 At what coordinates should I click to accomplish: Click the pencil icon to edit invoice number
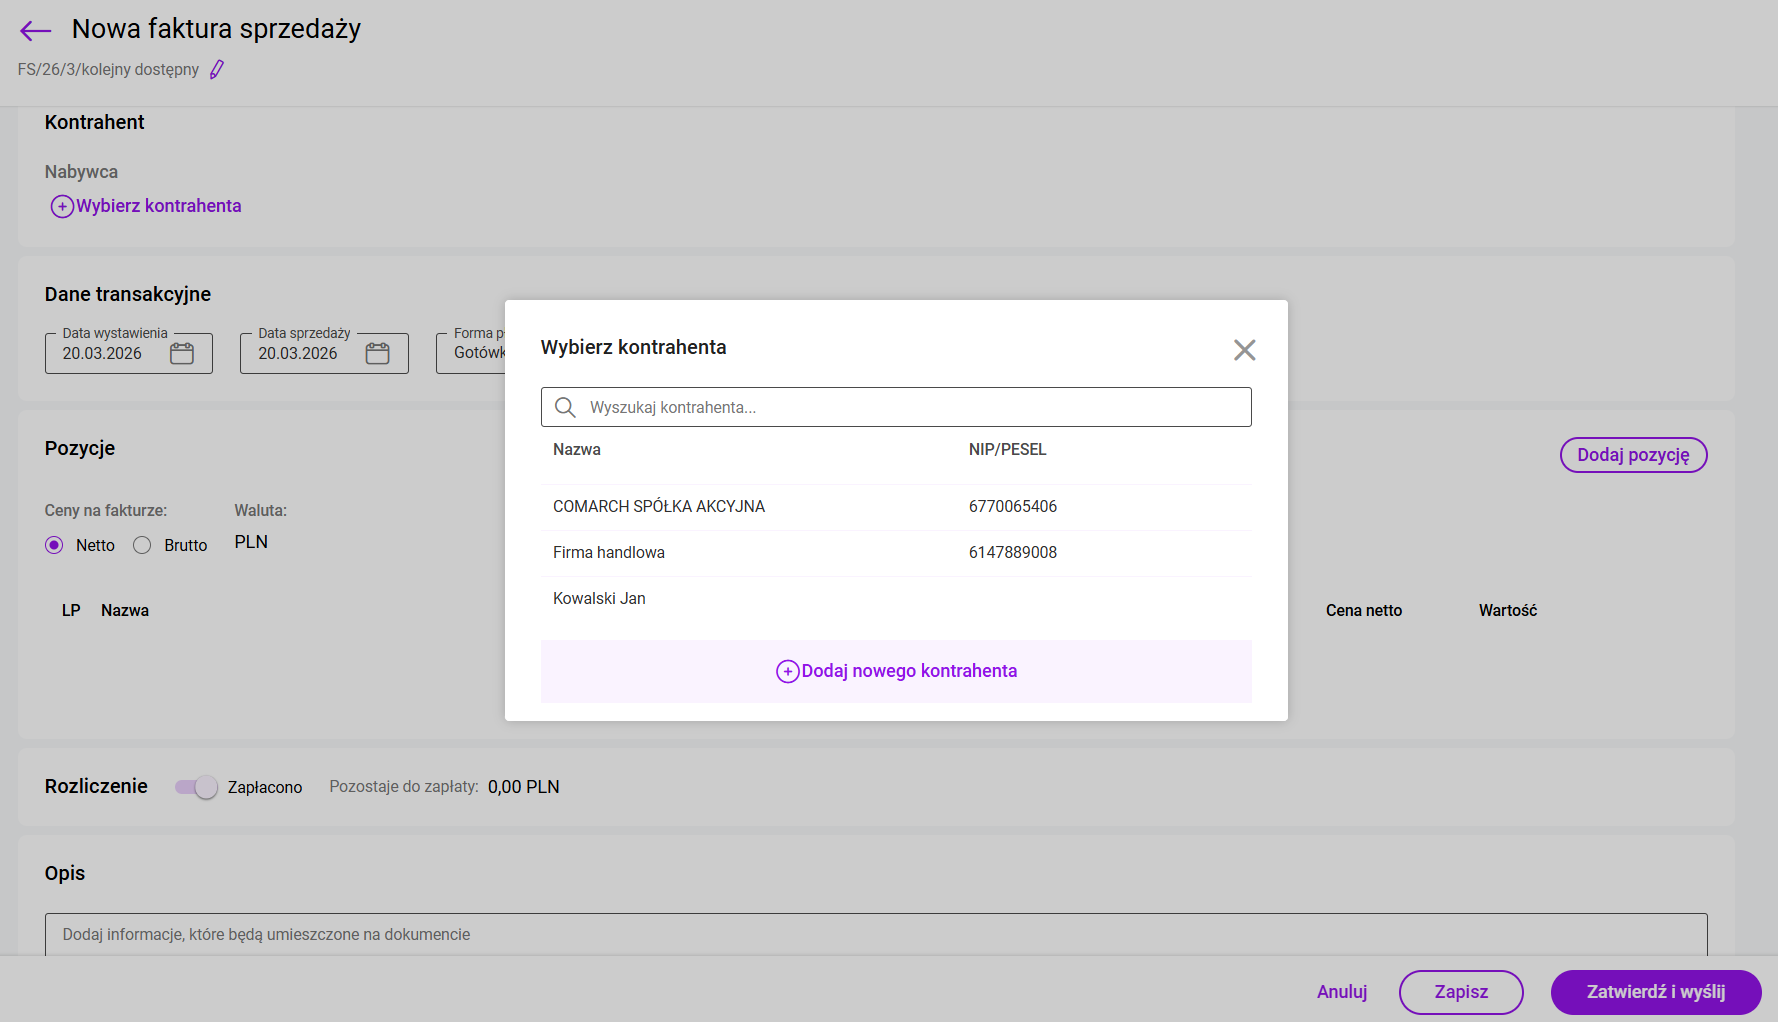[x=217, y=69]
